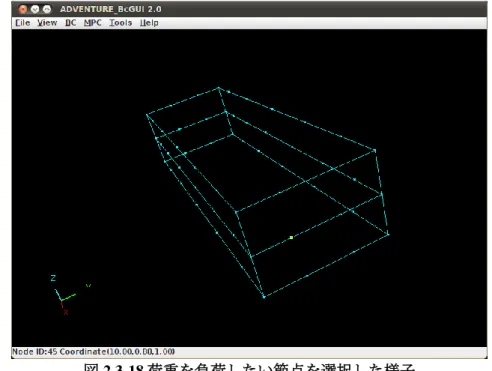The image size is (492, 371).
Task: Click the green Y axis label
Action: tap(88, 285)
